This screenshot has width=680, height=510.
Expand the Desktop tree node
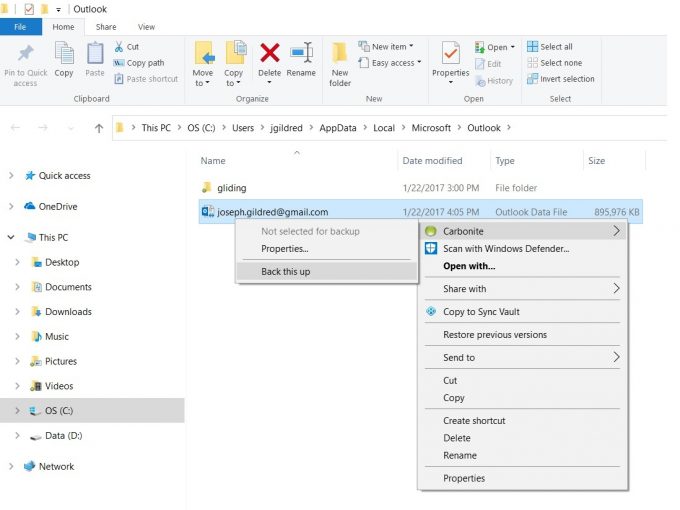point(17,262)
